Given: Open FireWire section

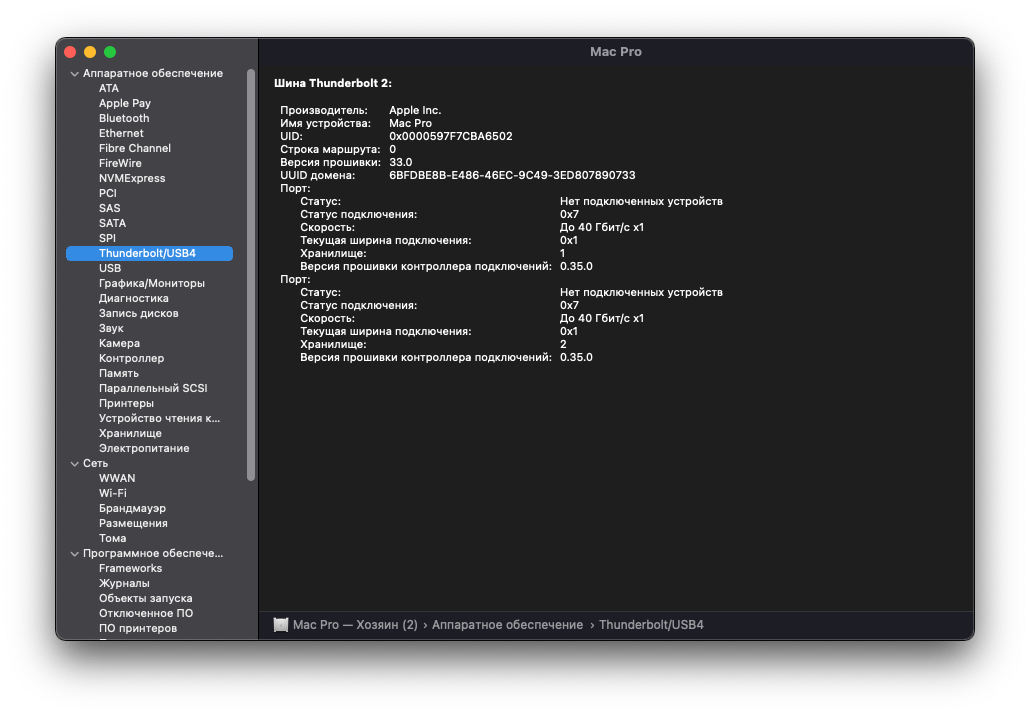Looking at the screenshot, I should pyautogui.click(x=120, y=163).
